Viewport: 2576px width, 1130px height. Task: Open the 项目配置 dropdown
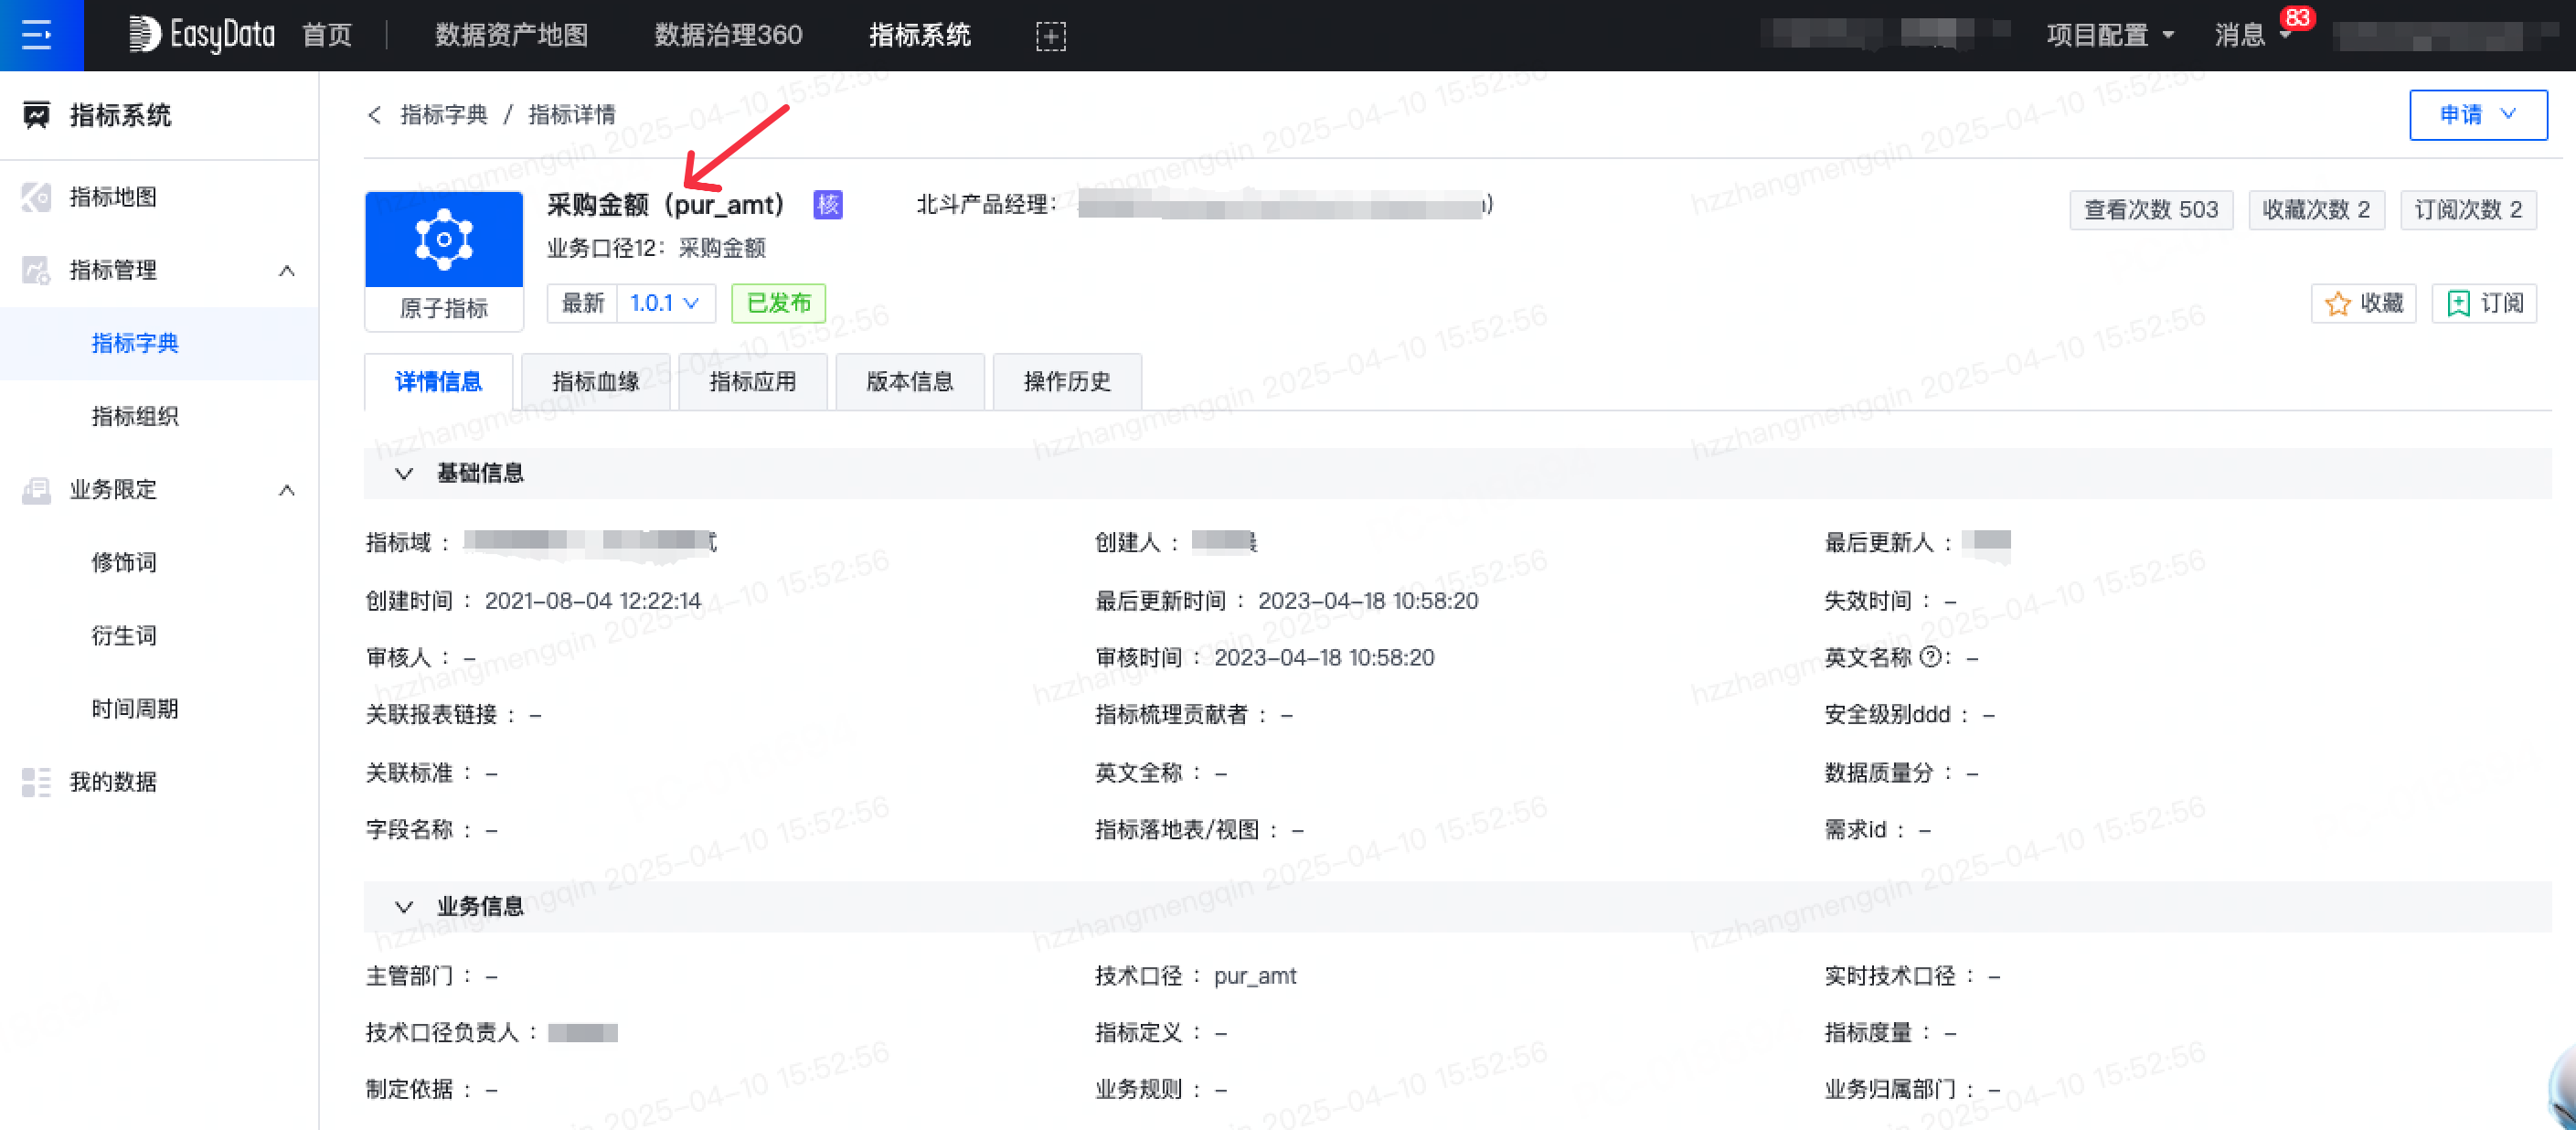[2110, 36]
